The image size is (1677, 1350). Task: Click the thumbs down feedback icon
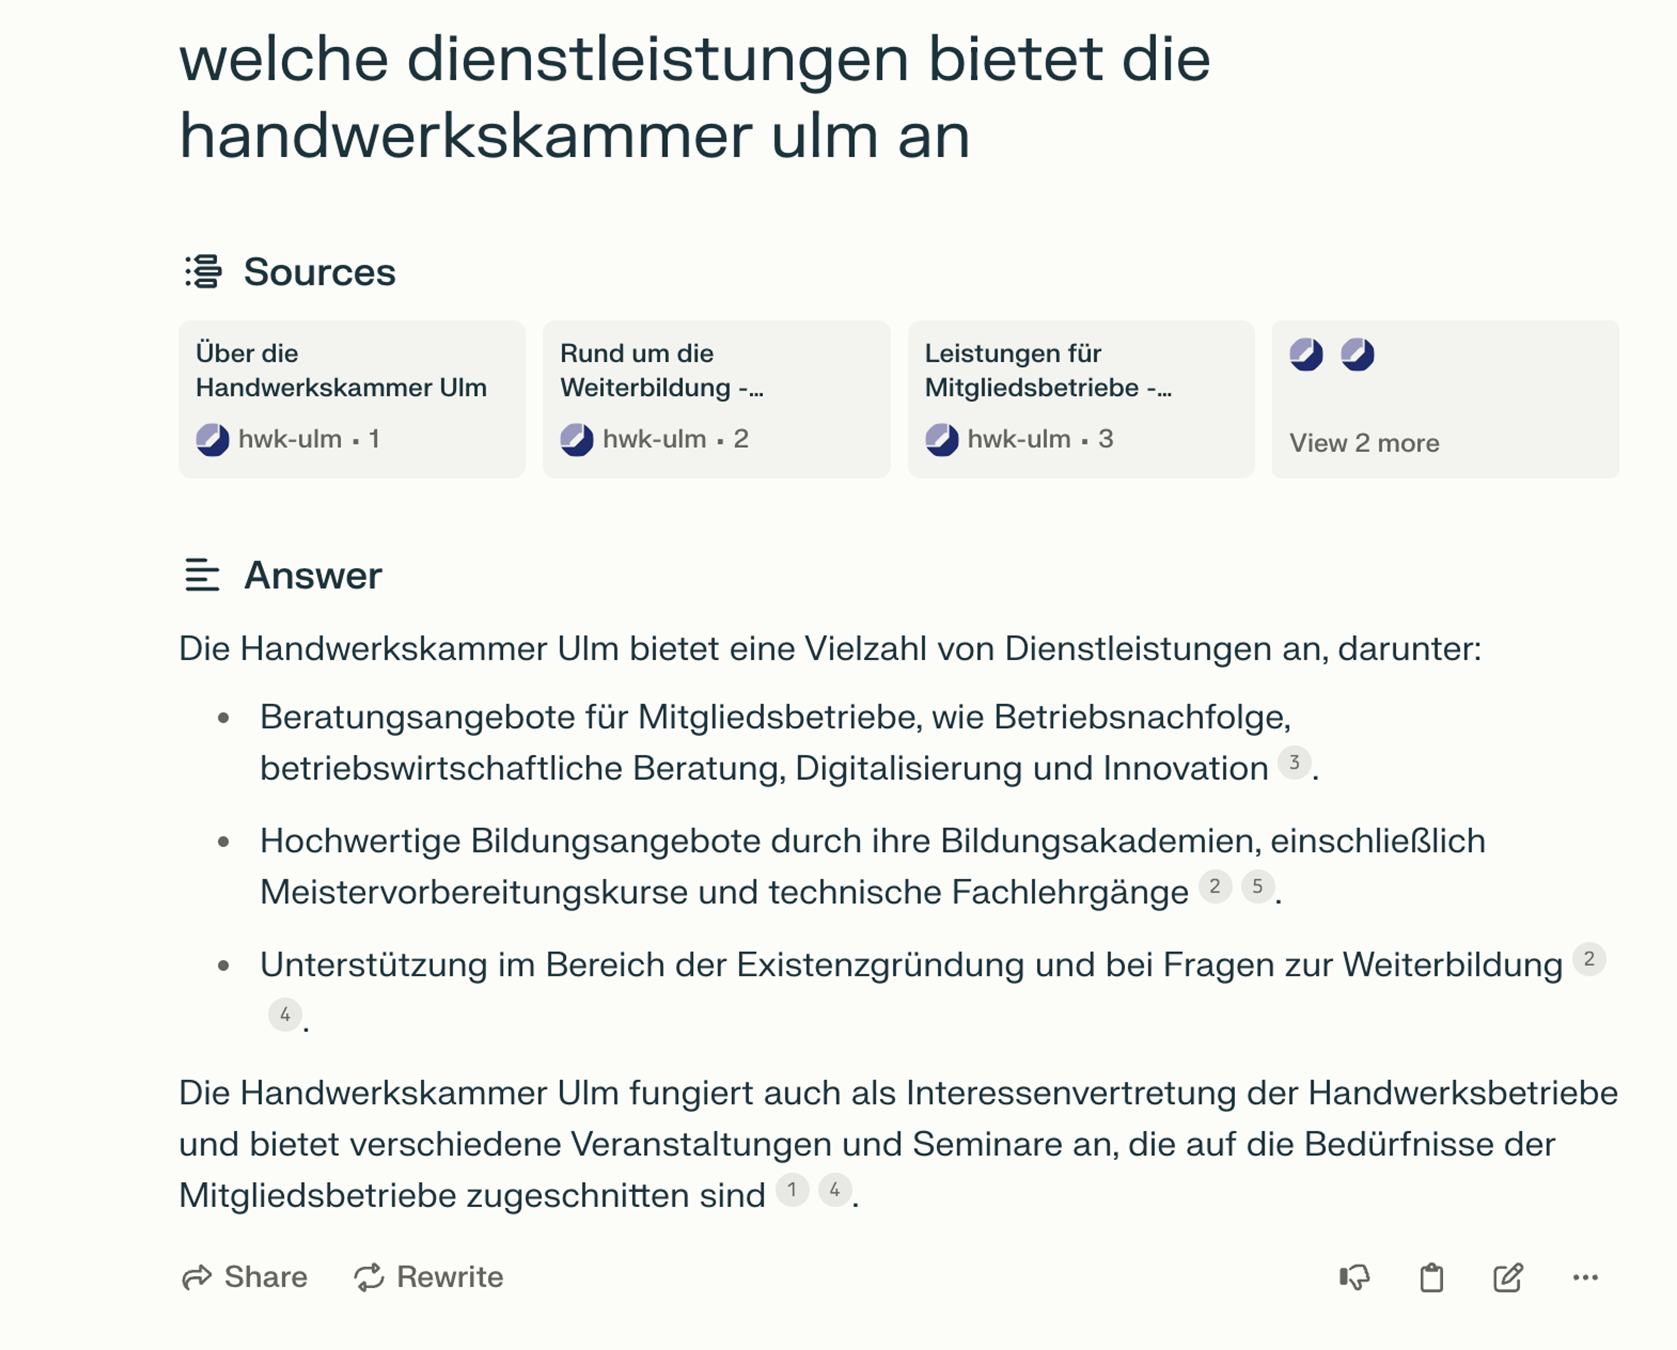click(x=1354, y=1277)
